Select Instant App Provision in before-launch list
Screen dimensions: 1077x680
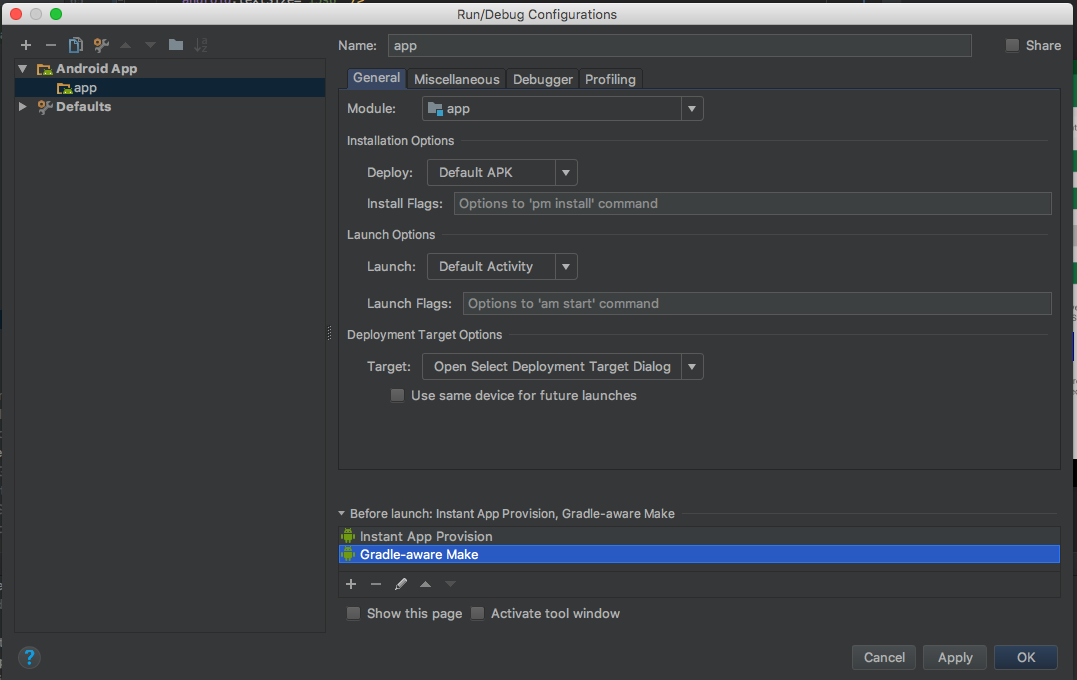(x=426, y=536)
